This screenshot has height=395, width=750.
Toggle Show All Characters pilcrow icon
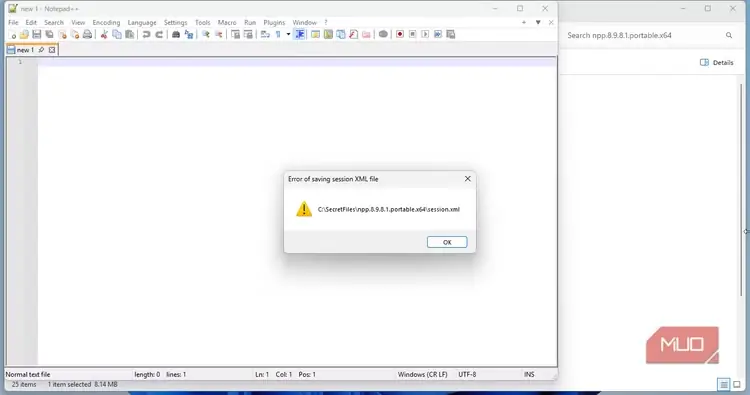pos(278,34)
